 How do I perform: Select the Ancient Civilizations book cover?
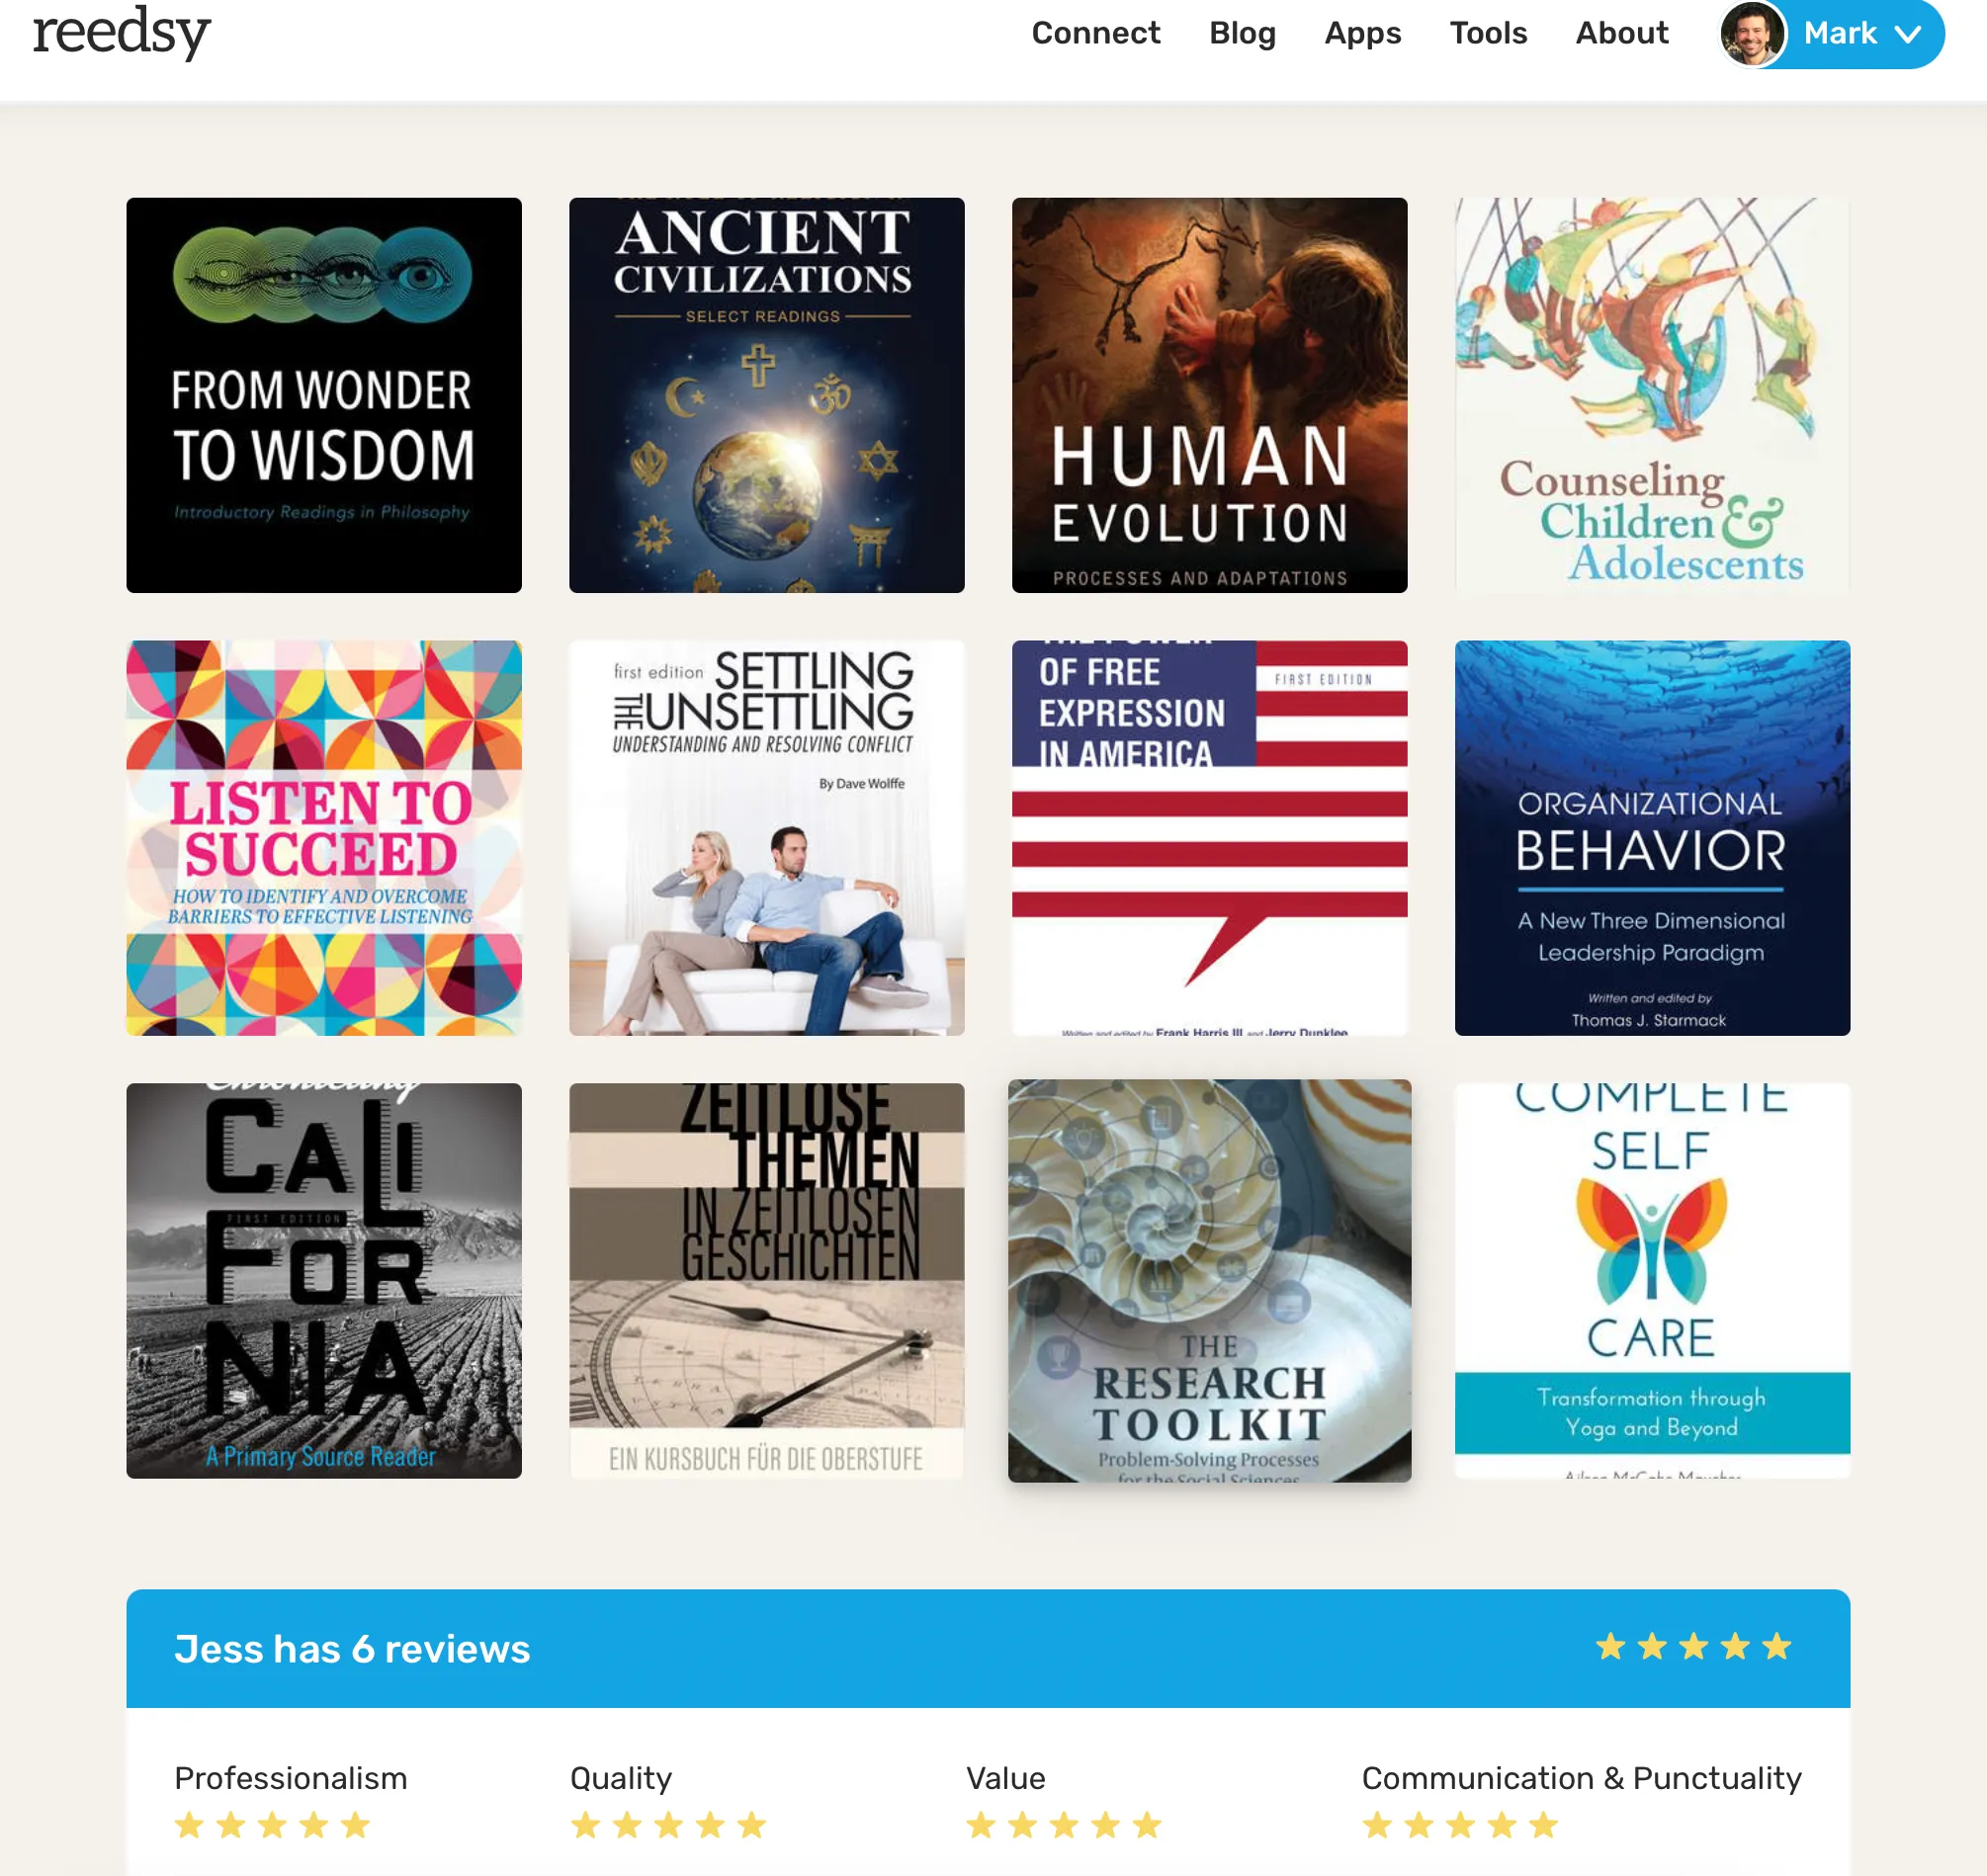click(x=767, y=395)
